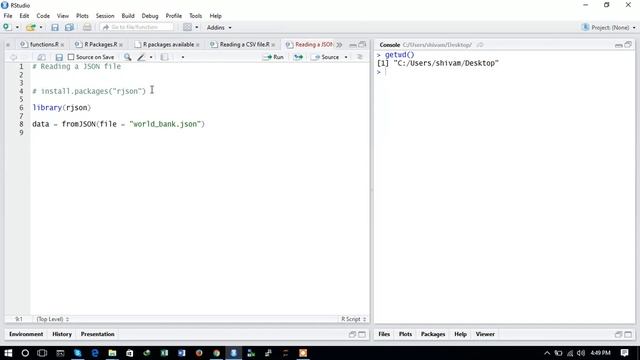This screenshot has height=360, width=640.
Task: Open the Help menu
Action: tap(215, 16)
